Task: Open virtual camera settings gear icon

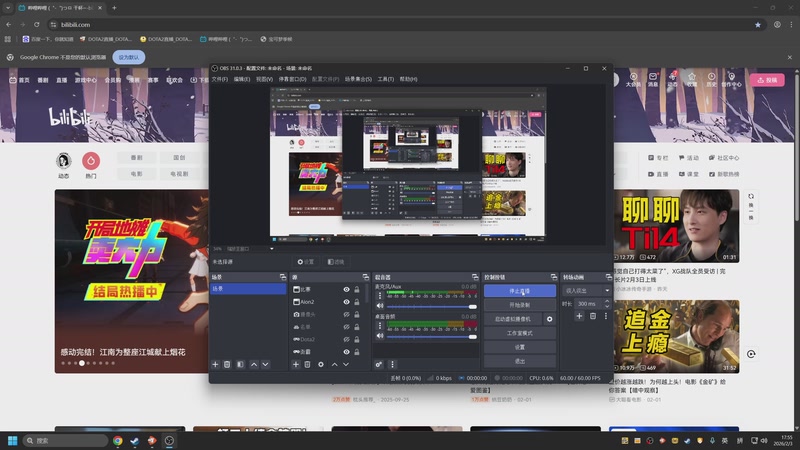Action: coord(549,319)
